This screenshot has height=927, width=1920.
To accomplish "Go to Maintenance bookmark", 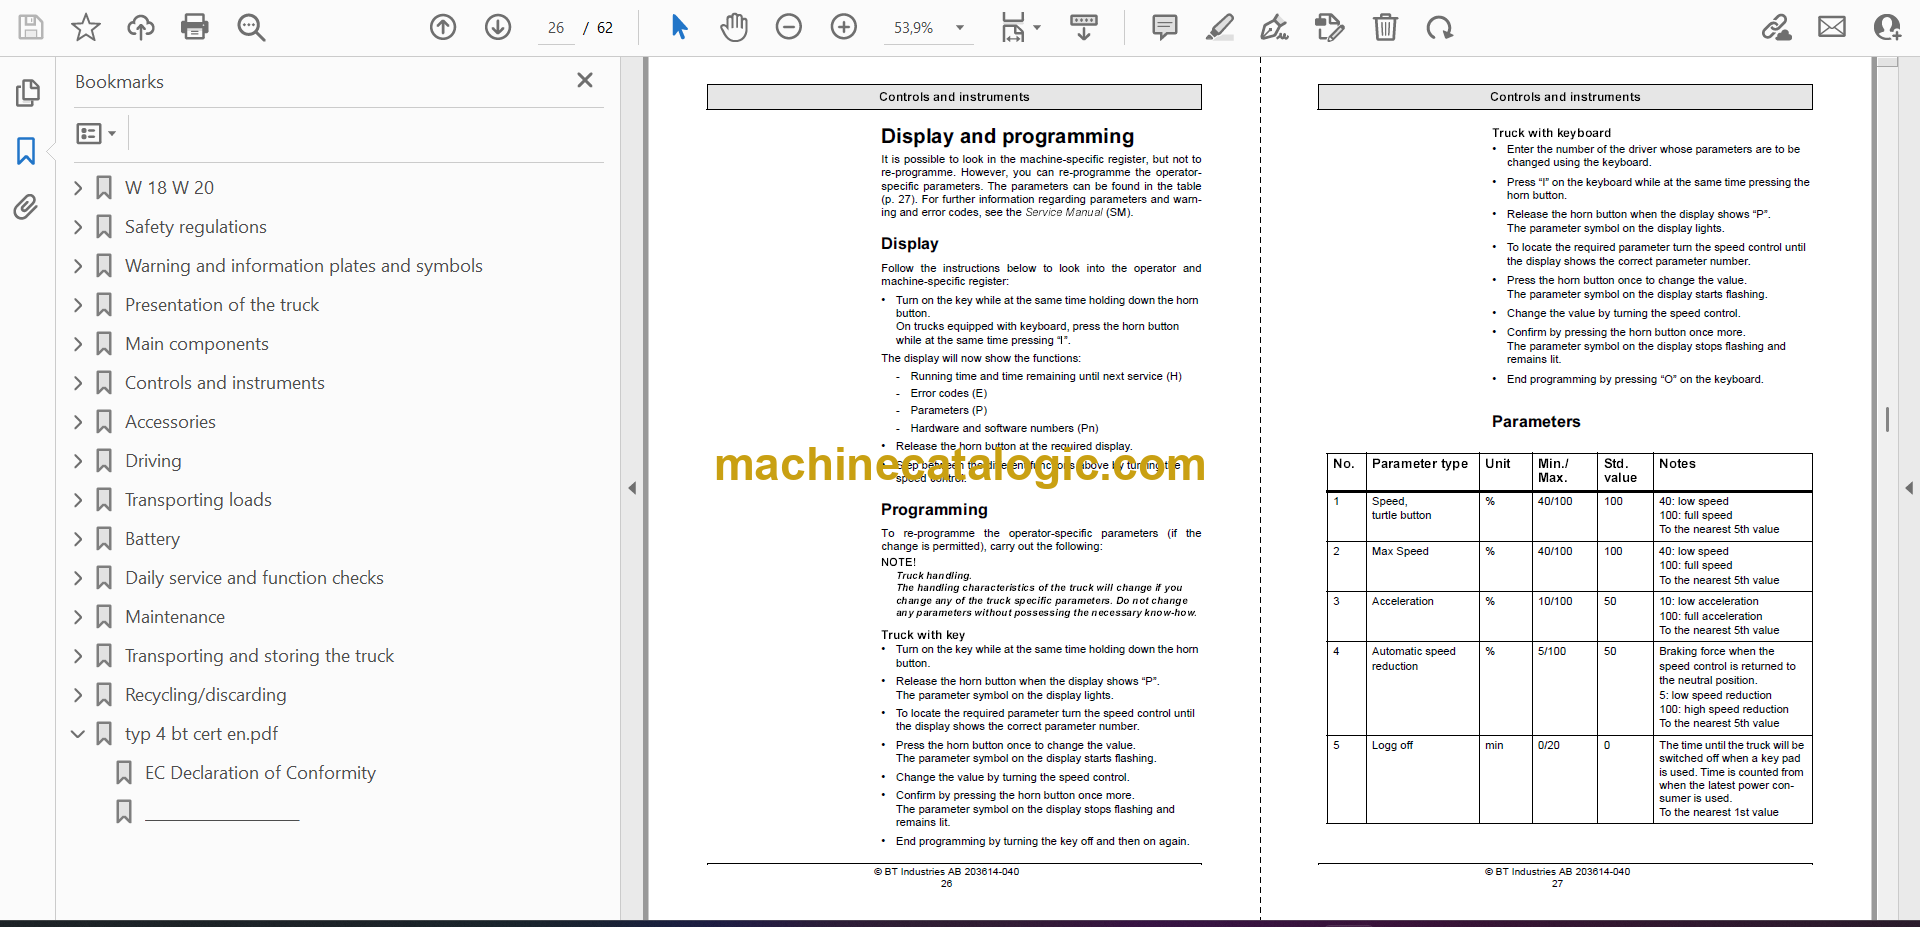I will click(175, 617).
